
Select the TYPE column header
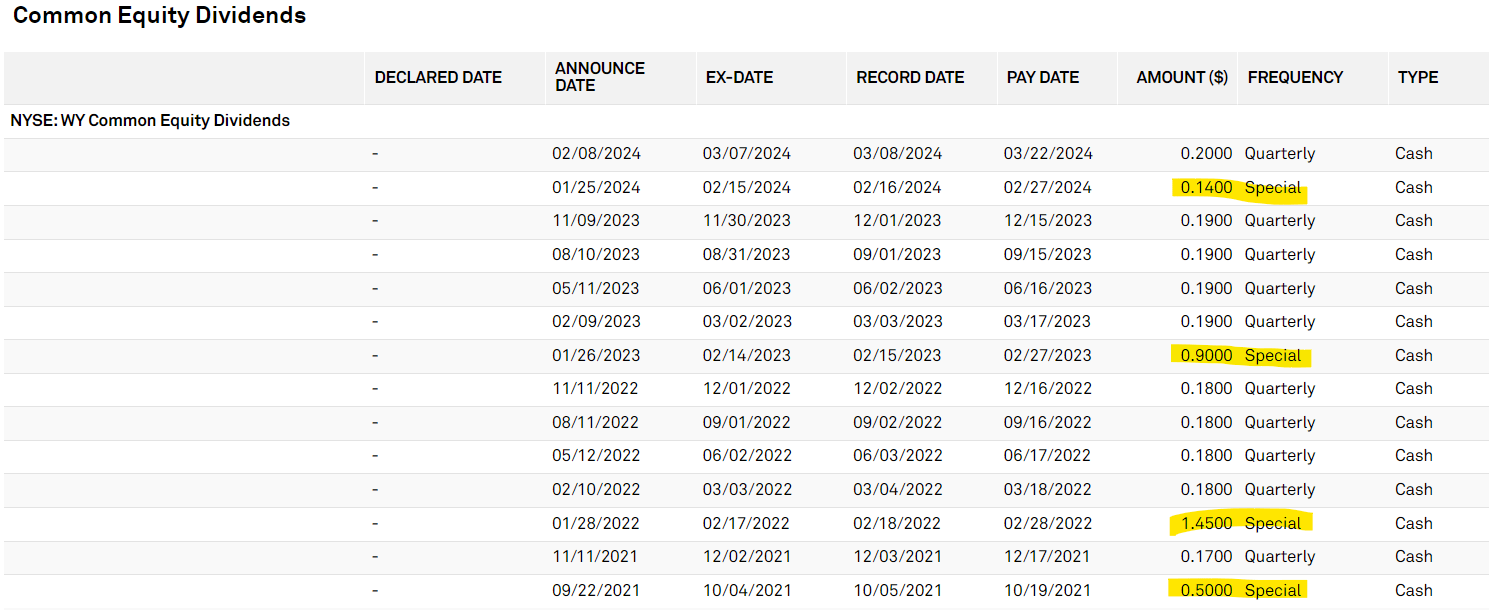(x=1417, y=77)
